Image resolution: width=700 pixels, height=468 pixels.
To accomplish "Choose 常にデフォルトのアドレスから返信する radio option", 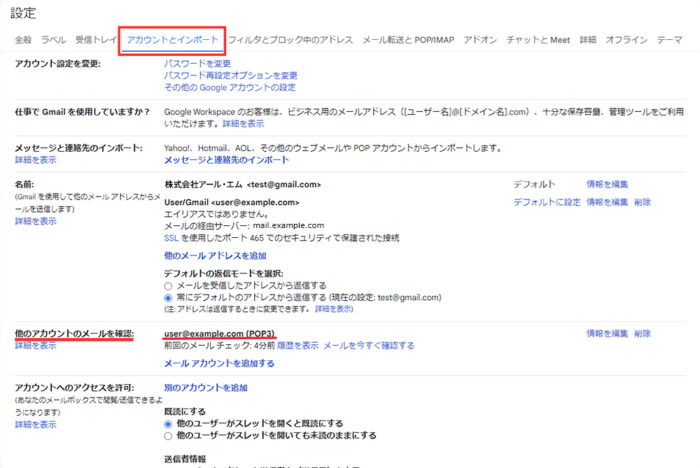I will click(x=168, y=297).
